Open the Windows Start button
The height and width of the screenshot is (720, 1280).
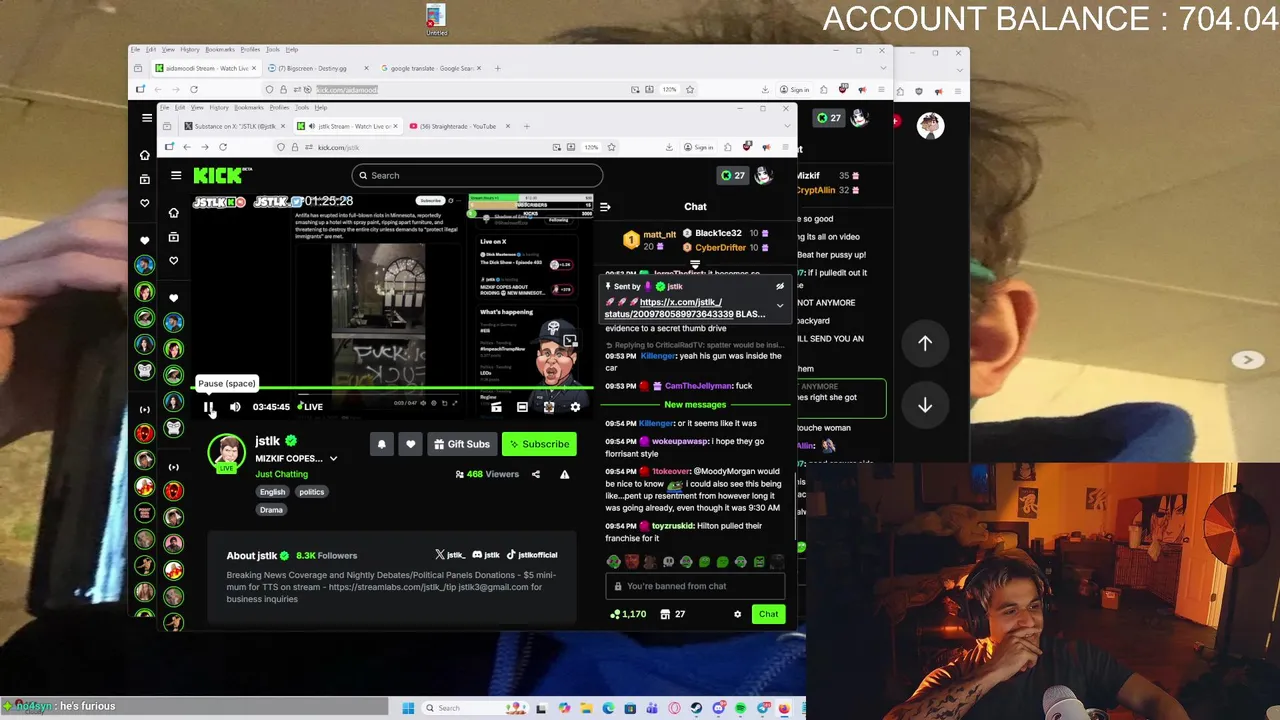tap(408, 708)
